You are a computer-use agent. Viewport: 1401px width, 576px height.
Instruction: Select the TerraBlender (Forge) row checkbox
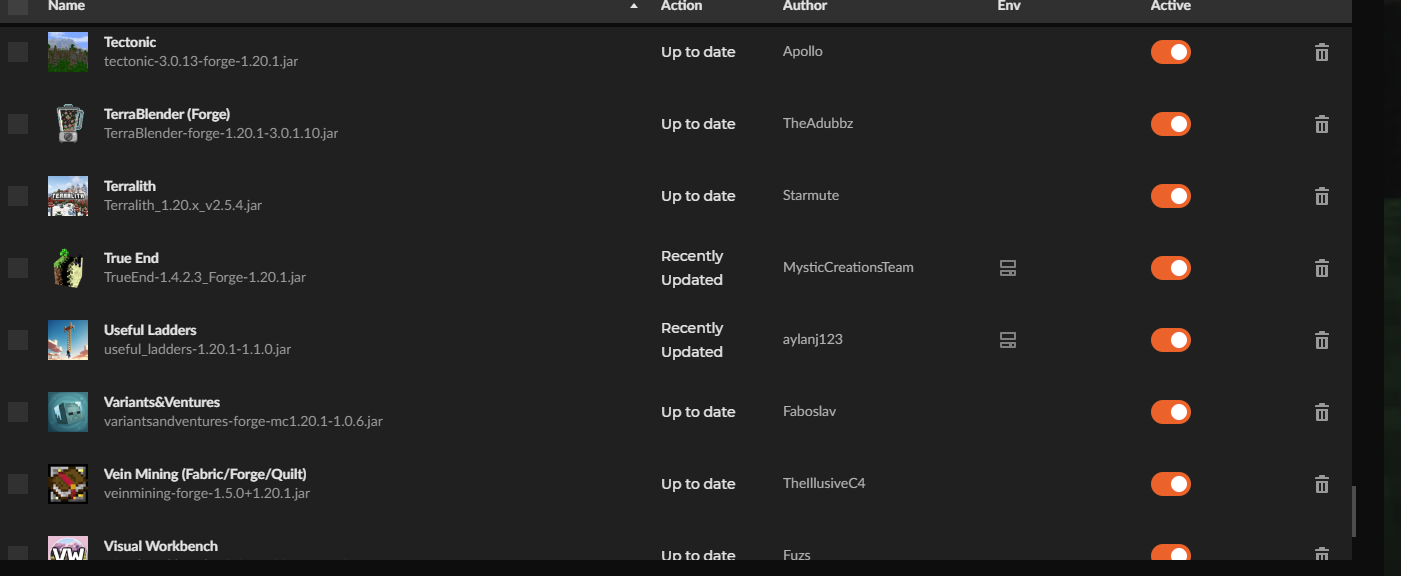point(18,124)
